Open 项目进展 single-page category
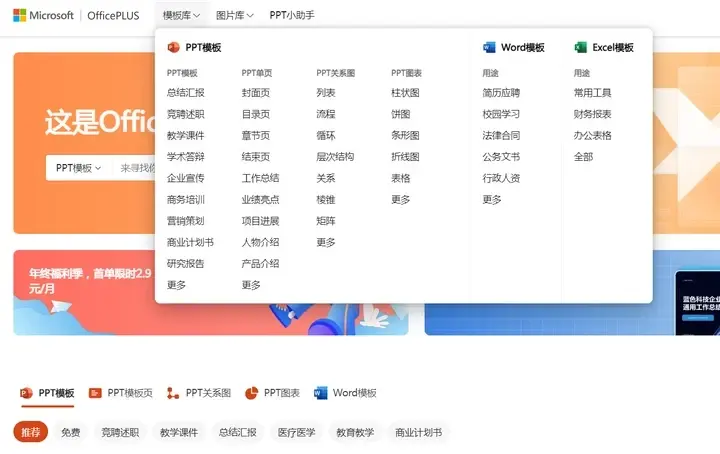Viewport: 720px width, 454px height. click(260, 221)
